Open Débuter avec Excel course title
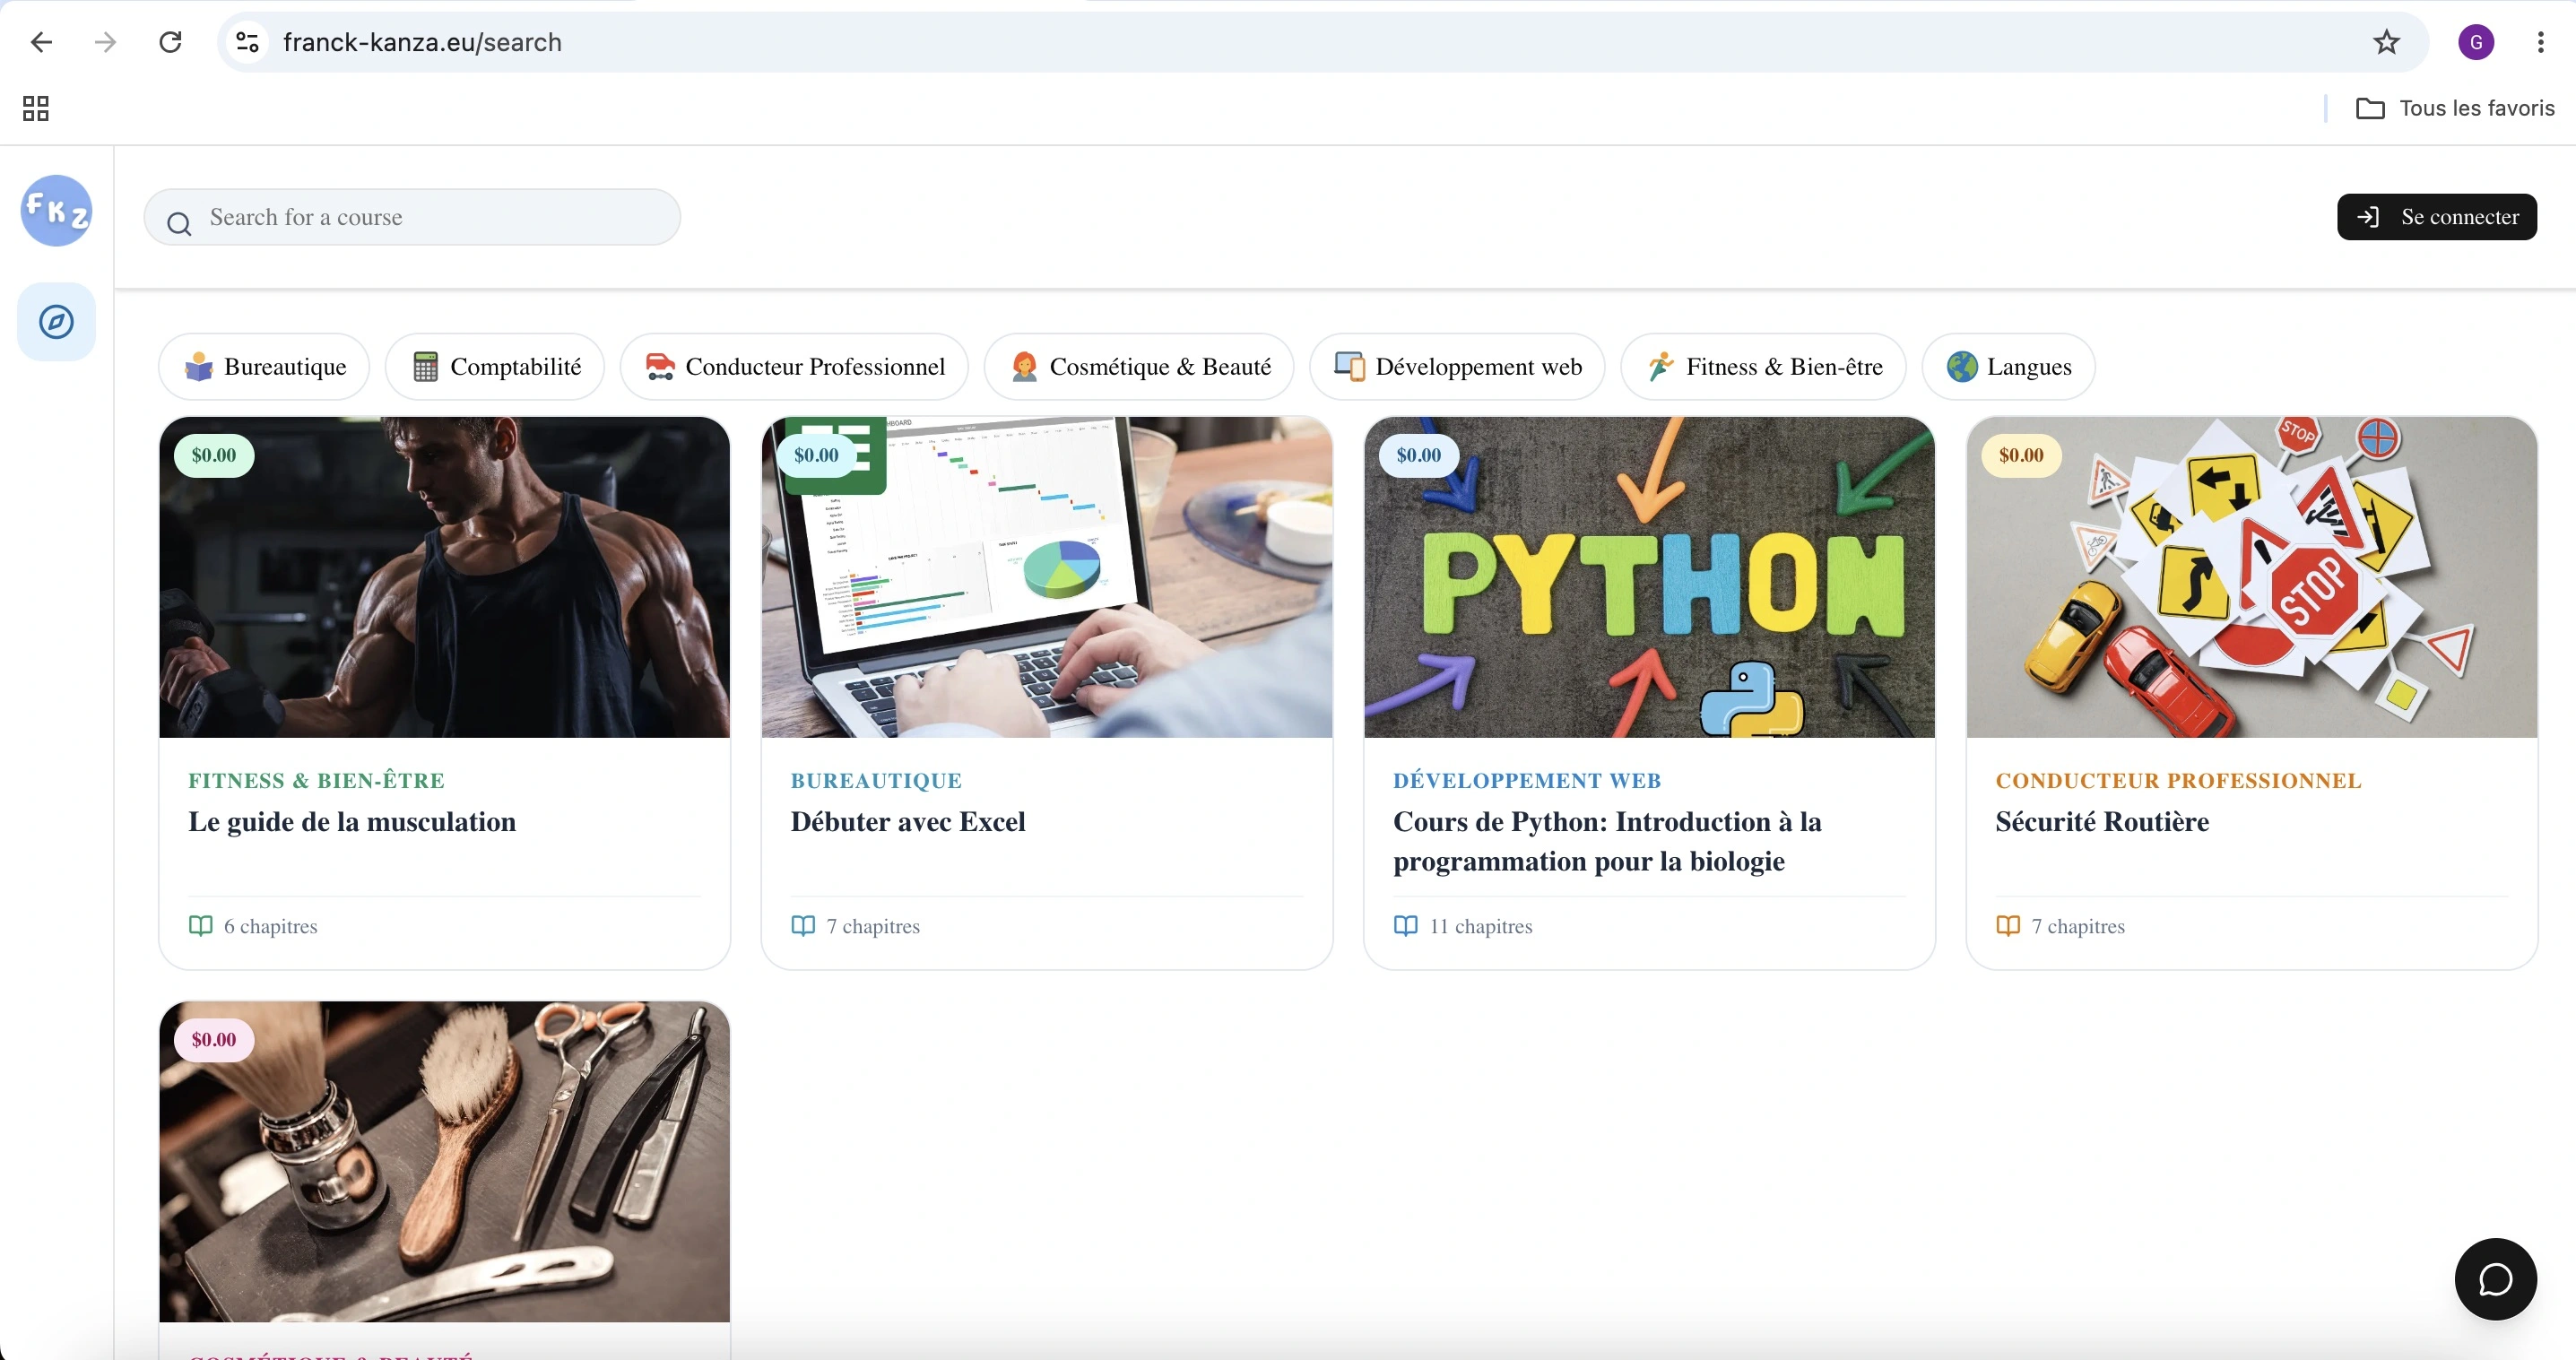Image resolution: width=2576 pixels, height=1360 pixels. click(908, 822)
